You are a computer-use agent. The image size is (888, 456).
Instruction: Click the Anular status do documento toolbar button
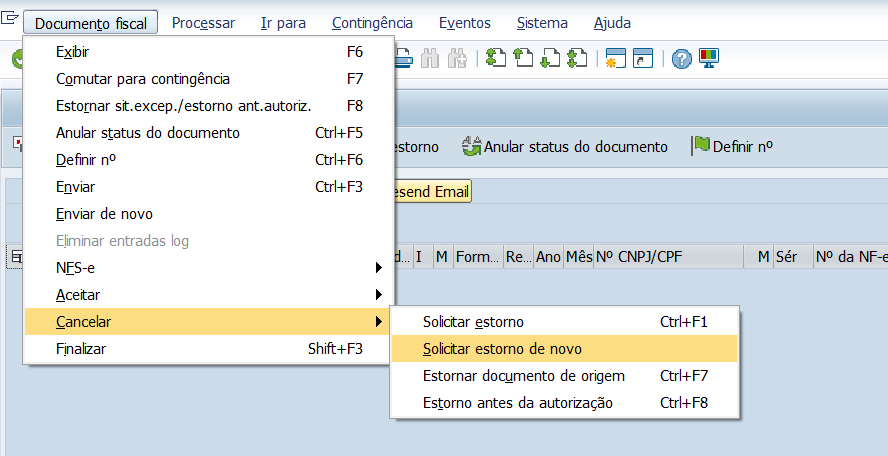pos(564,147)
